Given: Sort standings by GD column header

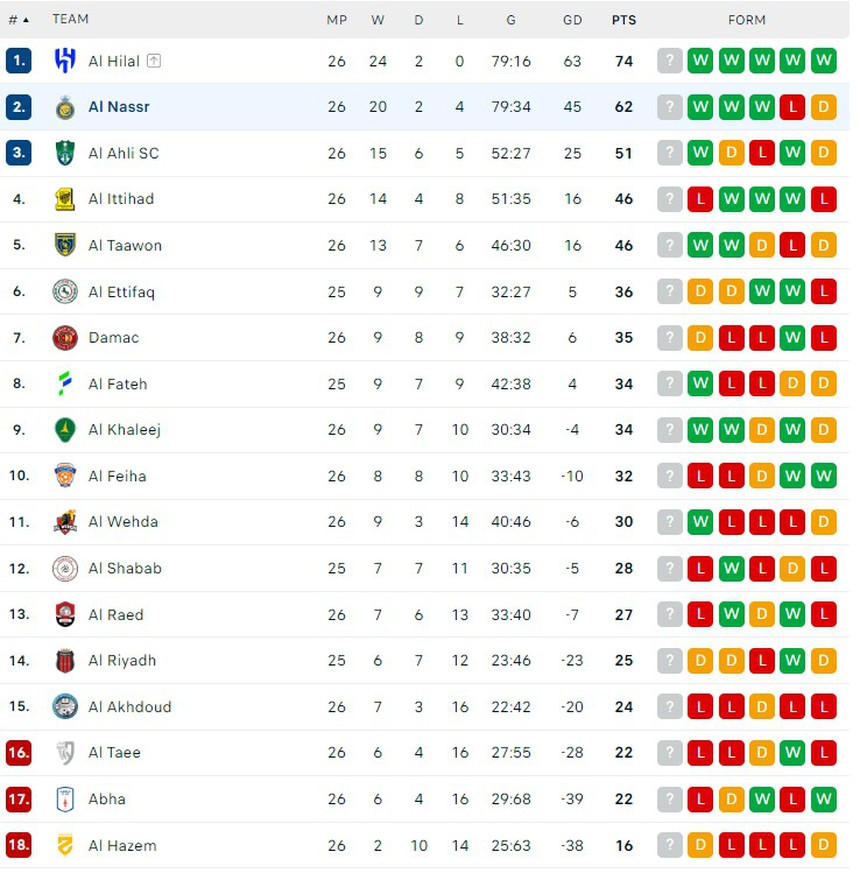Looking at the screenshot, I should pos(572,19).
